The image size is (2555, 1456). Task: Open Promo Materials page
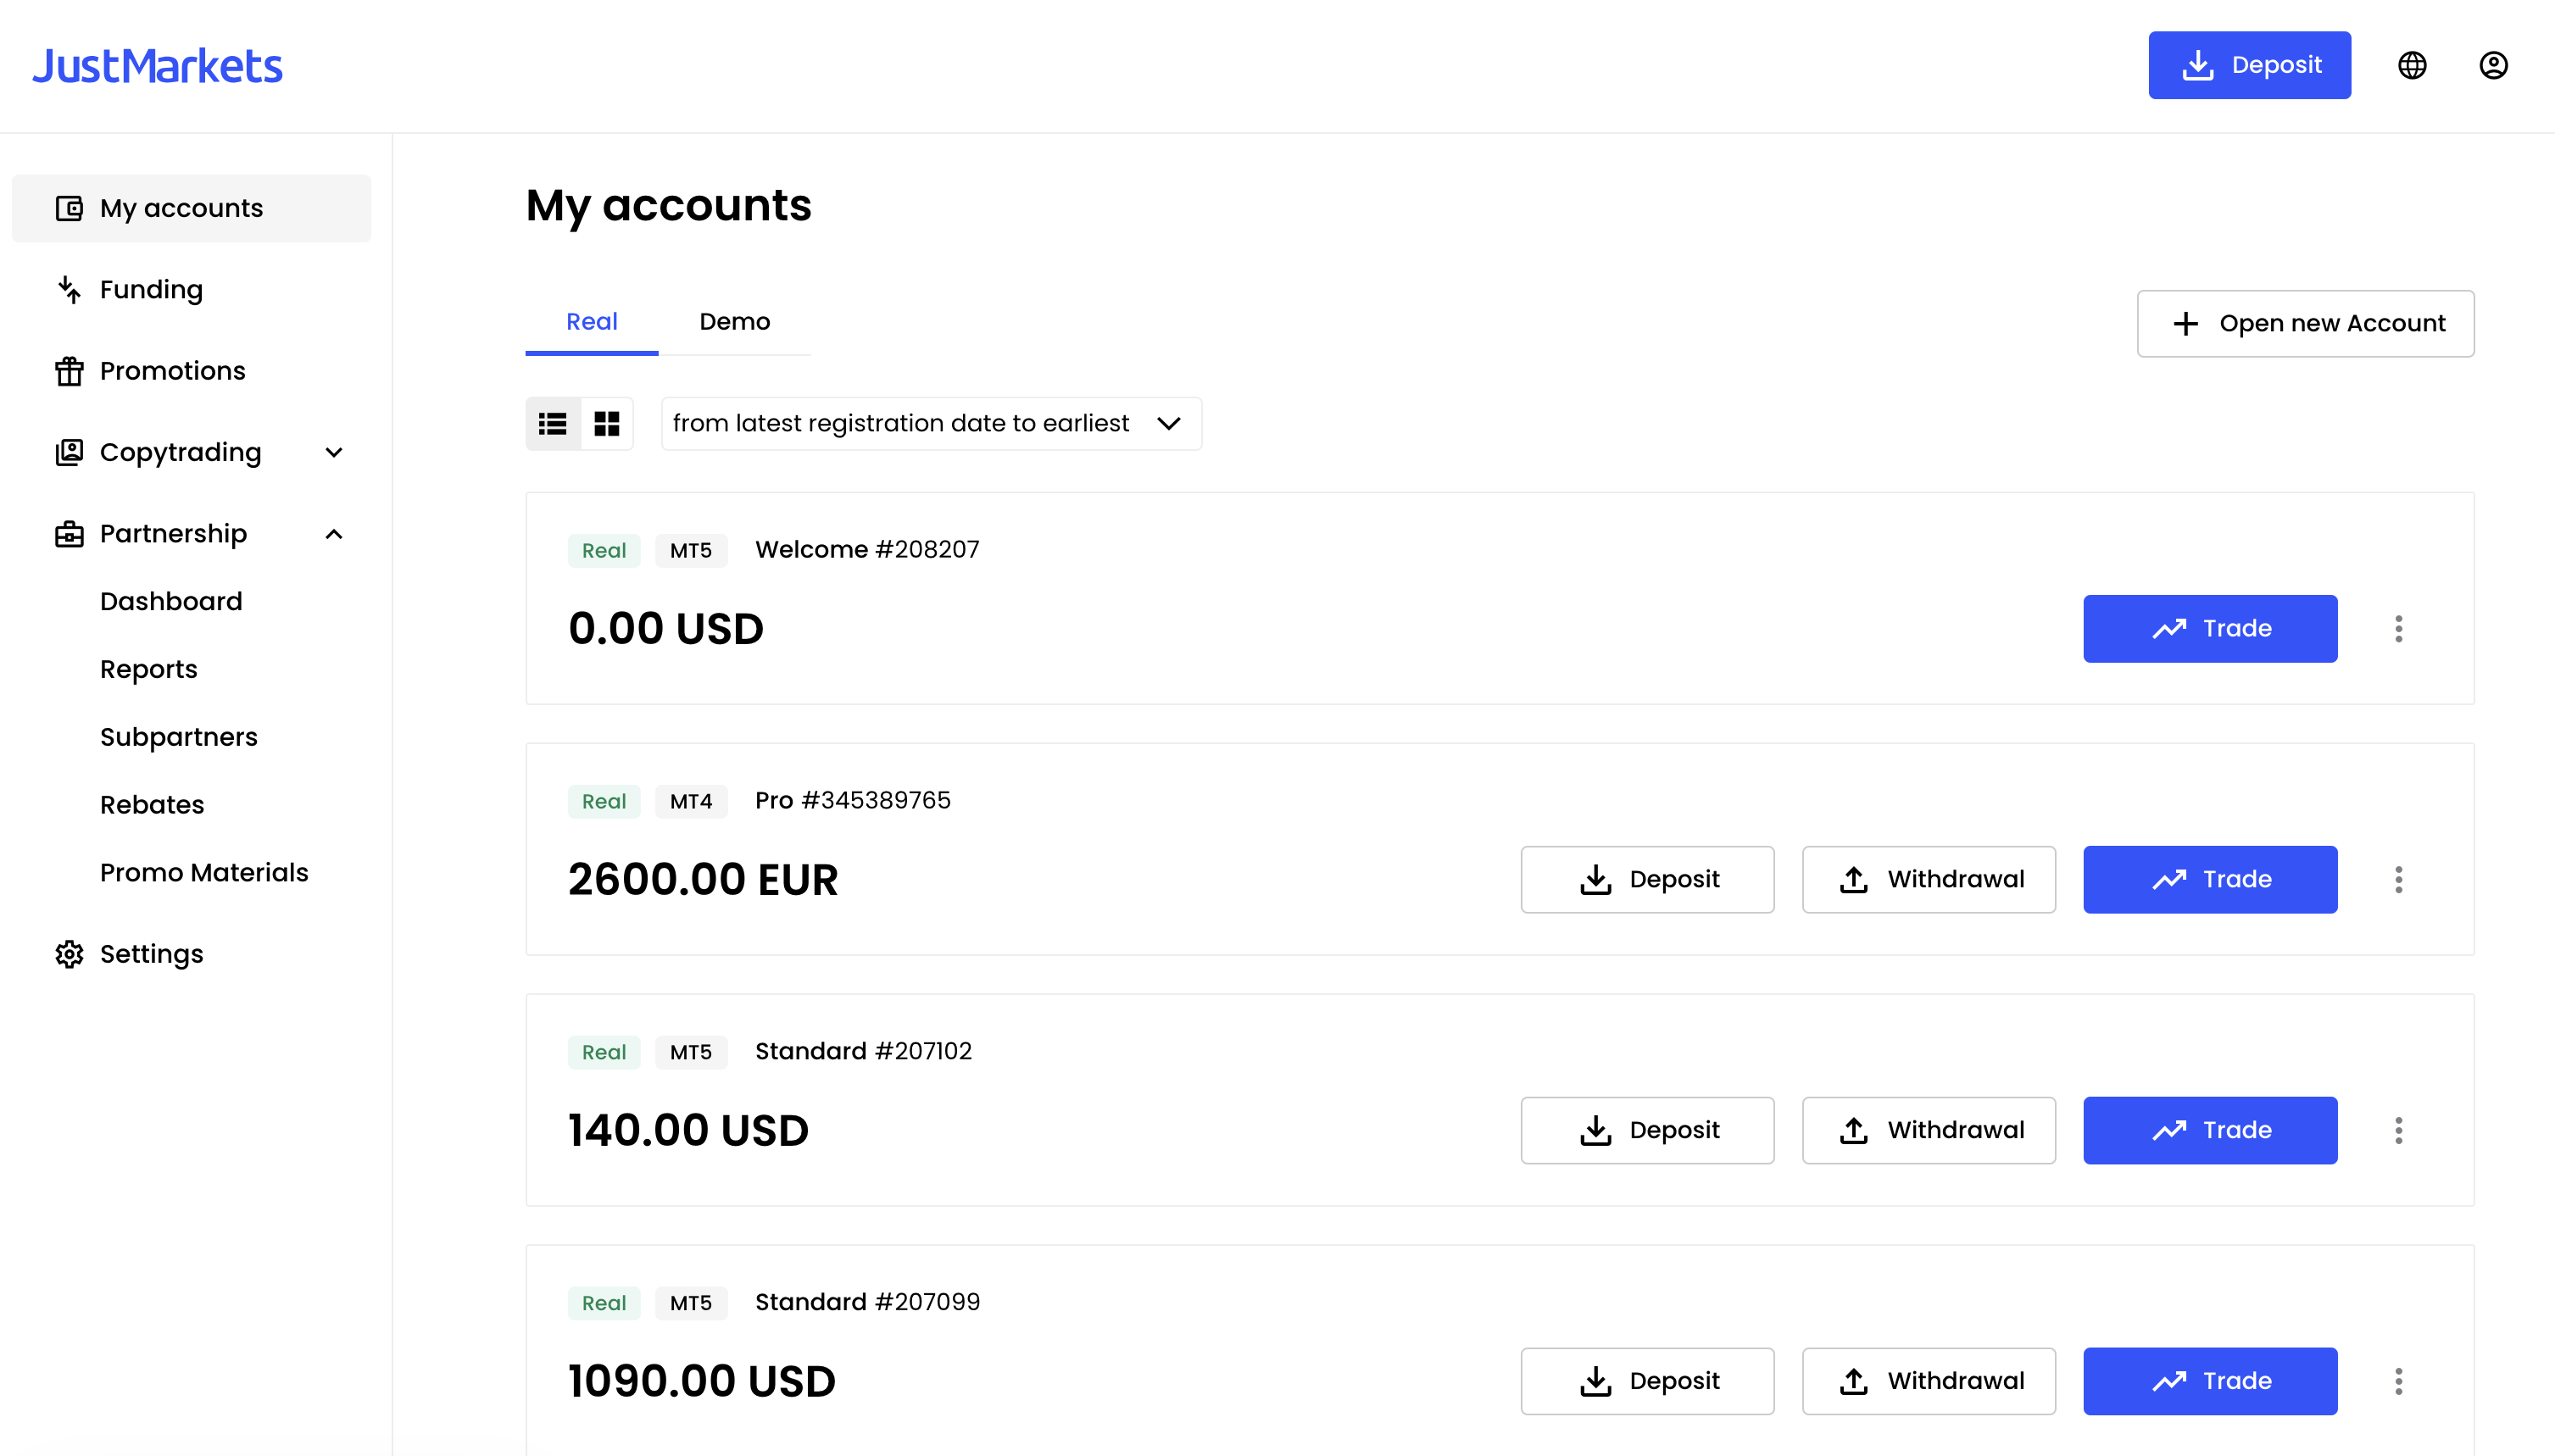click(204, 873)
